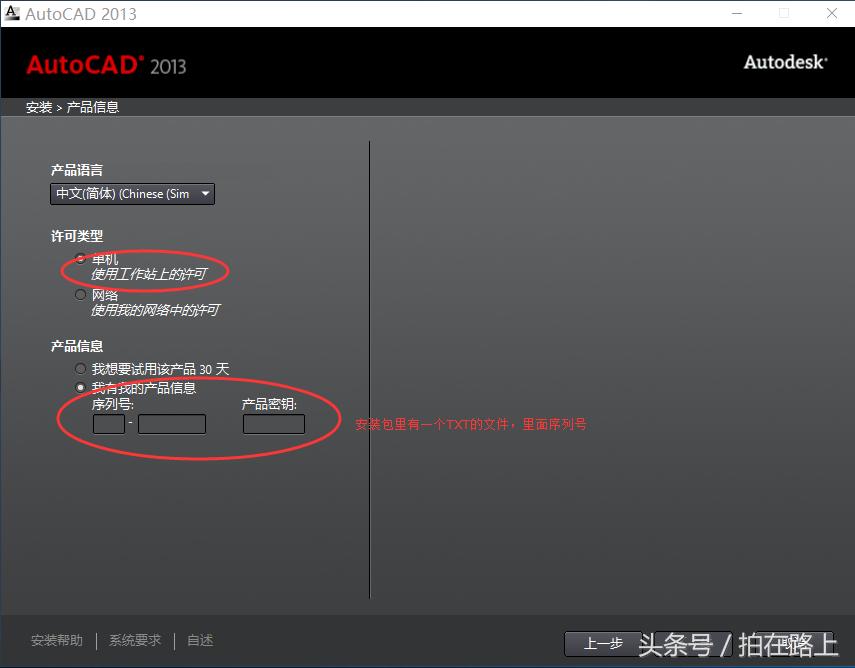Click the Autodesk logo

click(x=785, y=62)
